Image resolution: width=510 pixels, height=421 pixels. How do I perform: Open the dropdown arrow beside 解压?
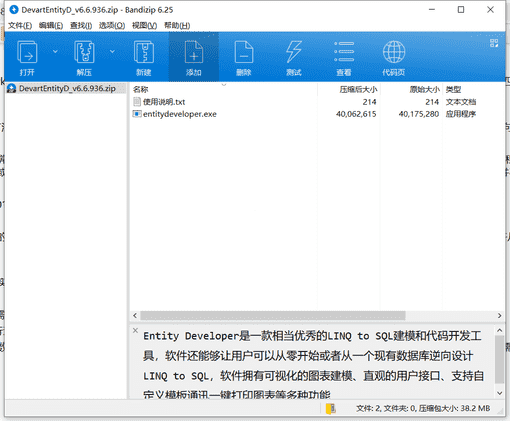tap(112, 51)
